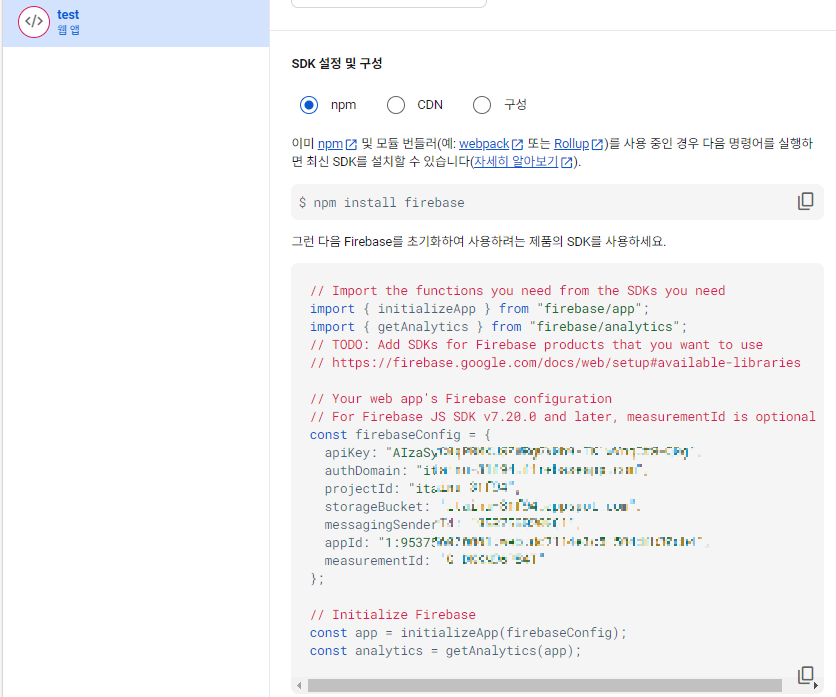Click the import initializeApp code line
Screen dimensions: 836x697
coord(480,309)
